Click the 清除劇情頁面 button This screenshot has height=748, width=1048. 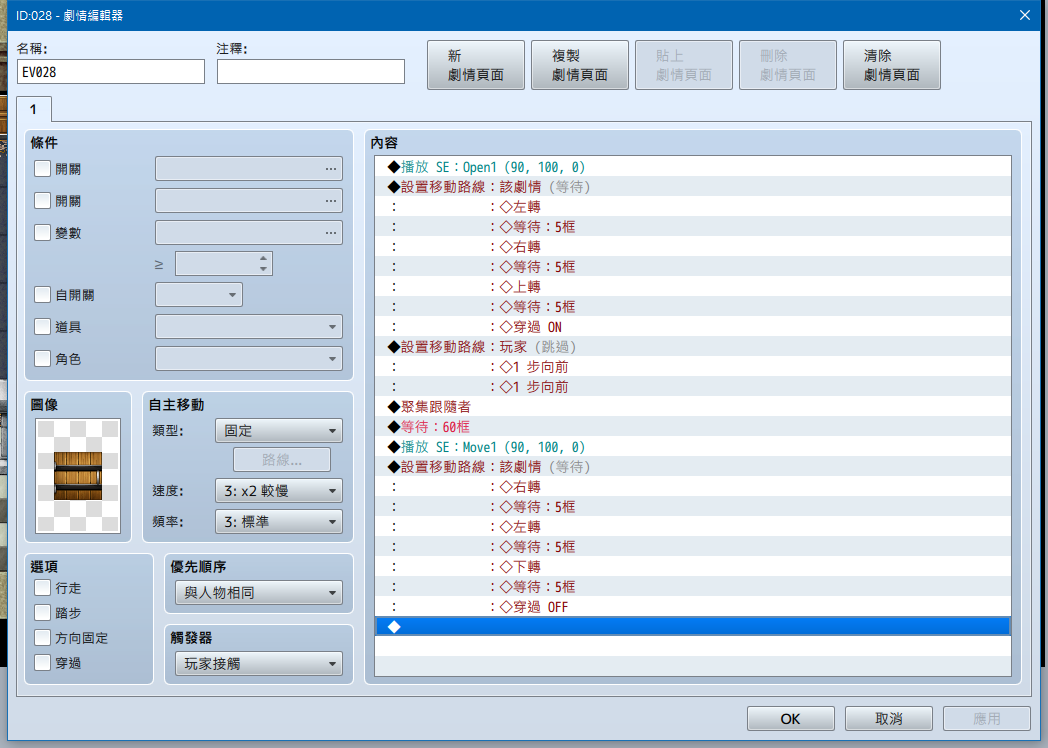(x=892, y=65)
